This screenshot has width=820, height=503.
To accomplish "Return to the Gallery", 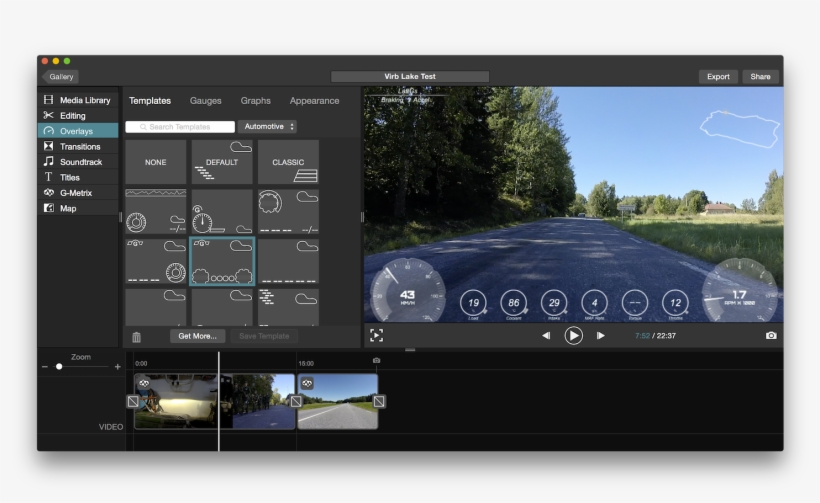I will pyautogui.click(x=60, y=77).
